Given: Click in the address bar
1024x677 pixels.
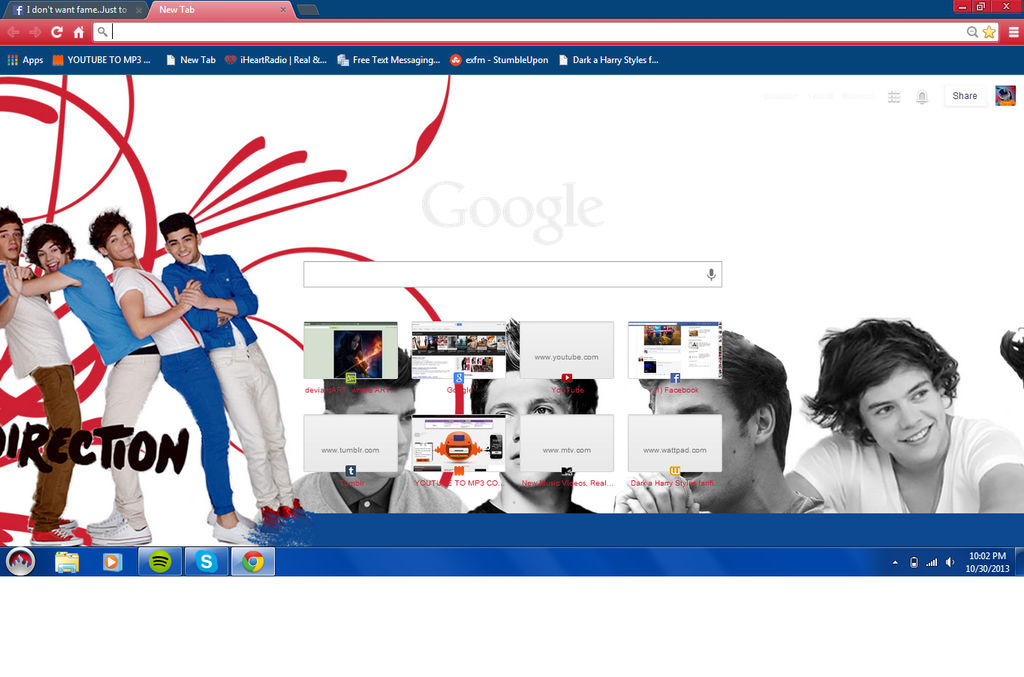Looking at the screenshot, I should click(536, 31).
